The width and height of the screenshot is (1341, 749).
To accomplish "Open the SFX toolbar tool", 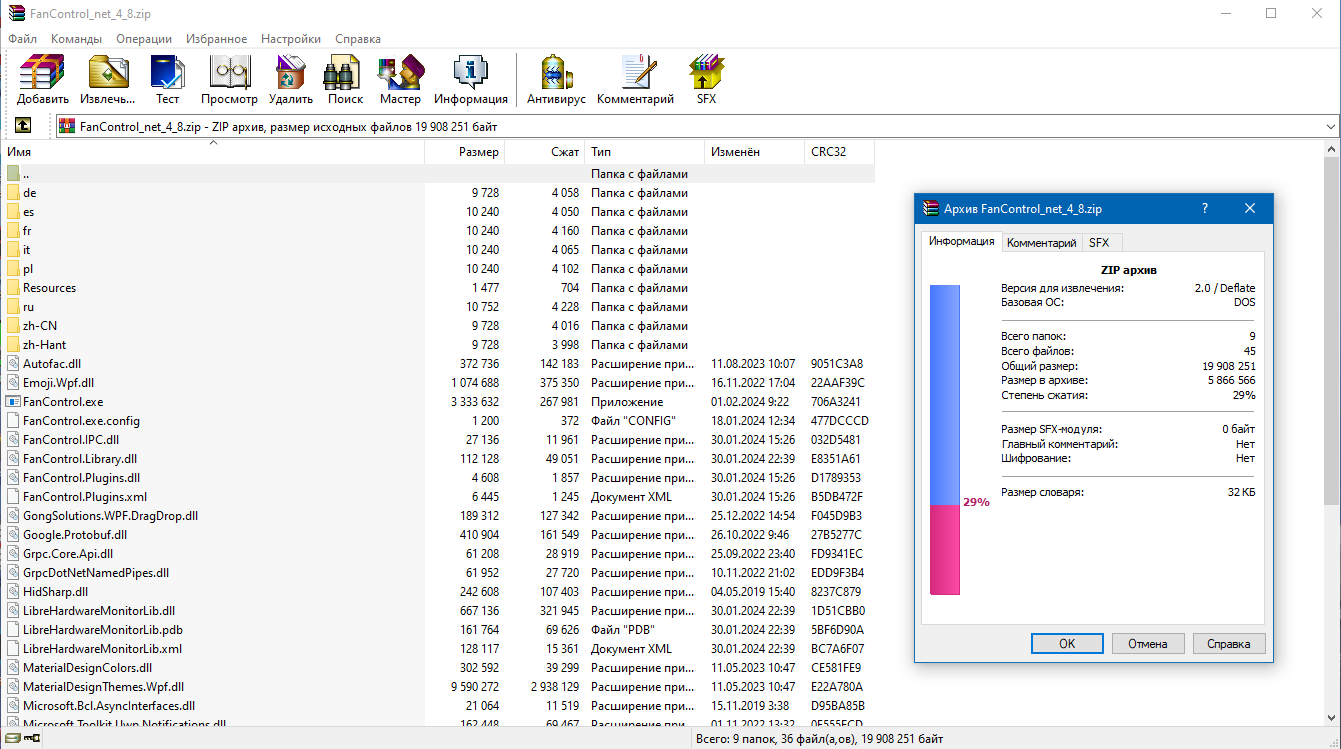I will (706, 80).
